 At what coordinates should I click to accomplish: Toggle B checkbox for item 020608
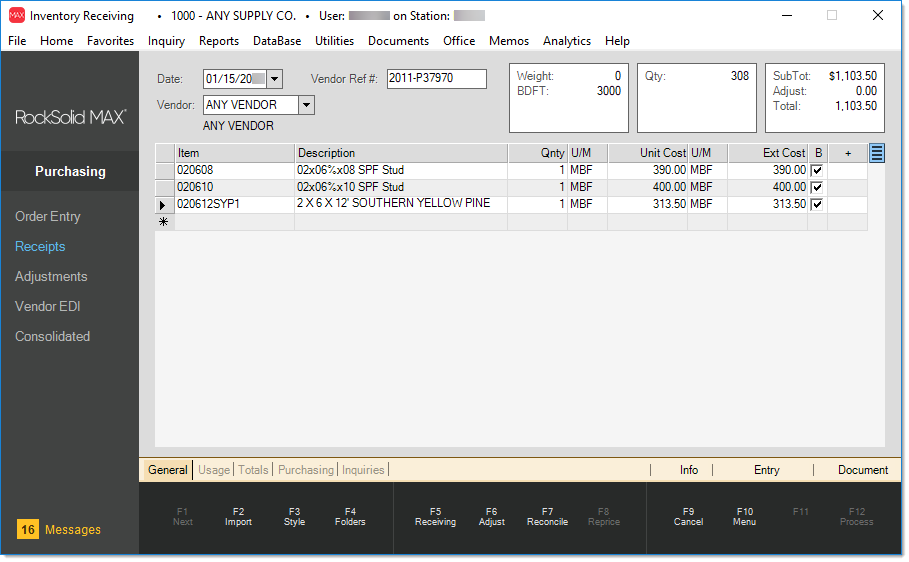(x=817, y=171)
